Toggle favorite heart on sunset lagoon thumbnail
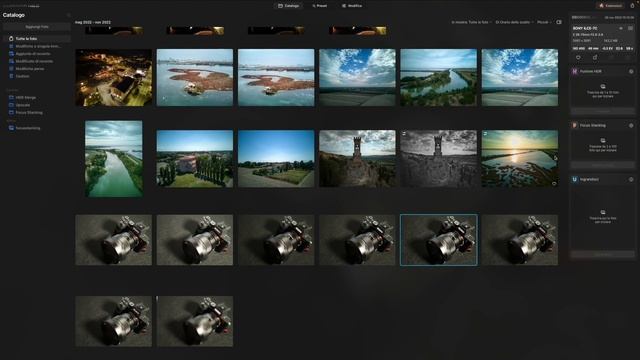Image resolution: width=640 pixels, height=360 pixels. pyautogui.click(x=554, y=184)
